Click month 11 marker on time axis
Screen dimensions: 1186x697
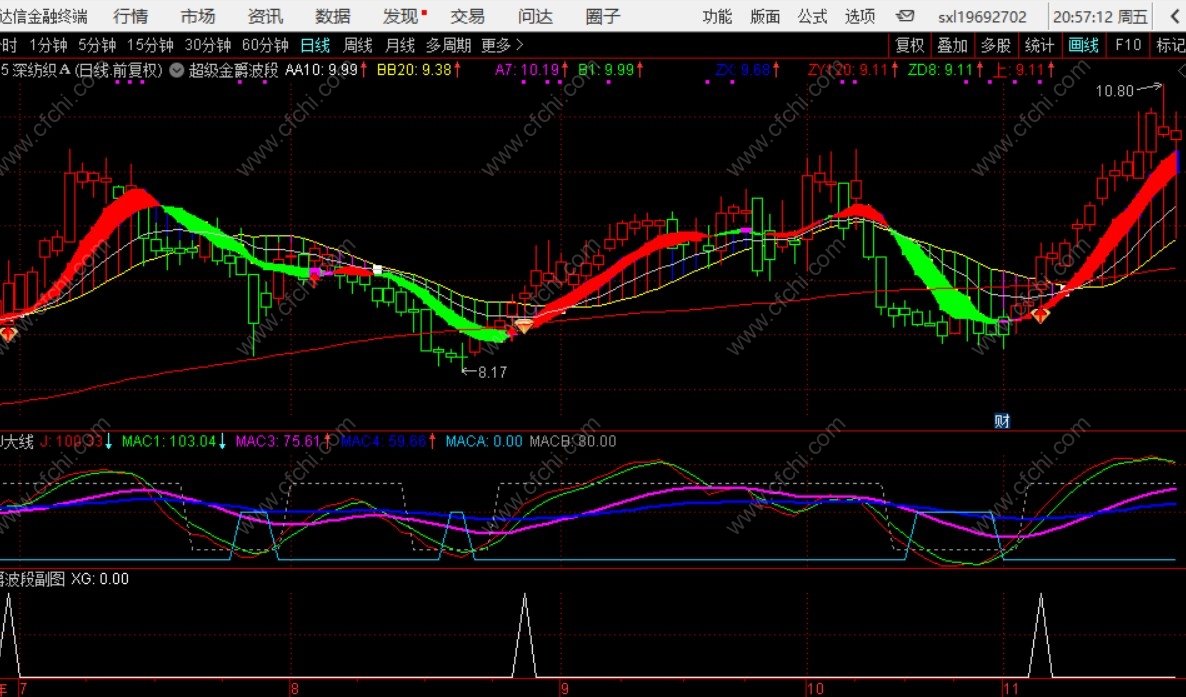click(1011, 689)
